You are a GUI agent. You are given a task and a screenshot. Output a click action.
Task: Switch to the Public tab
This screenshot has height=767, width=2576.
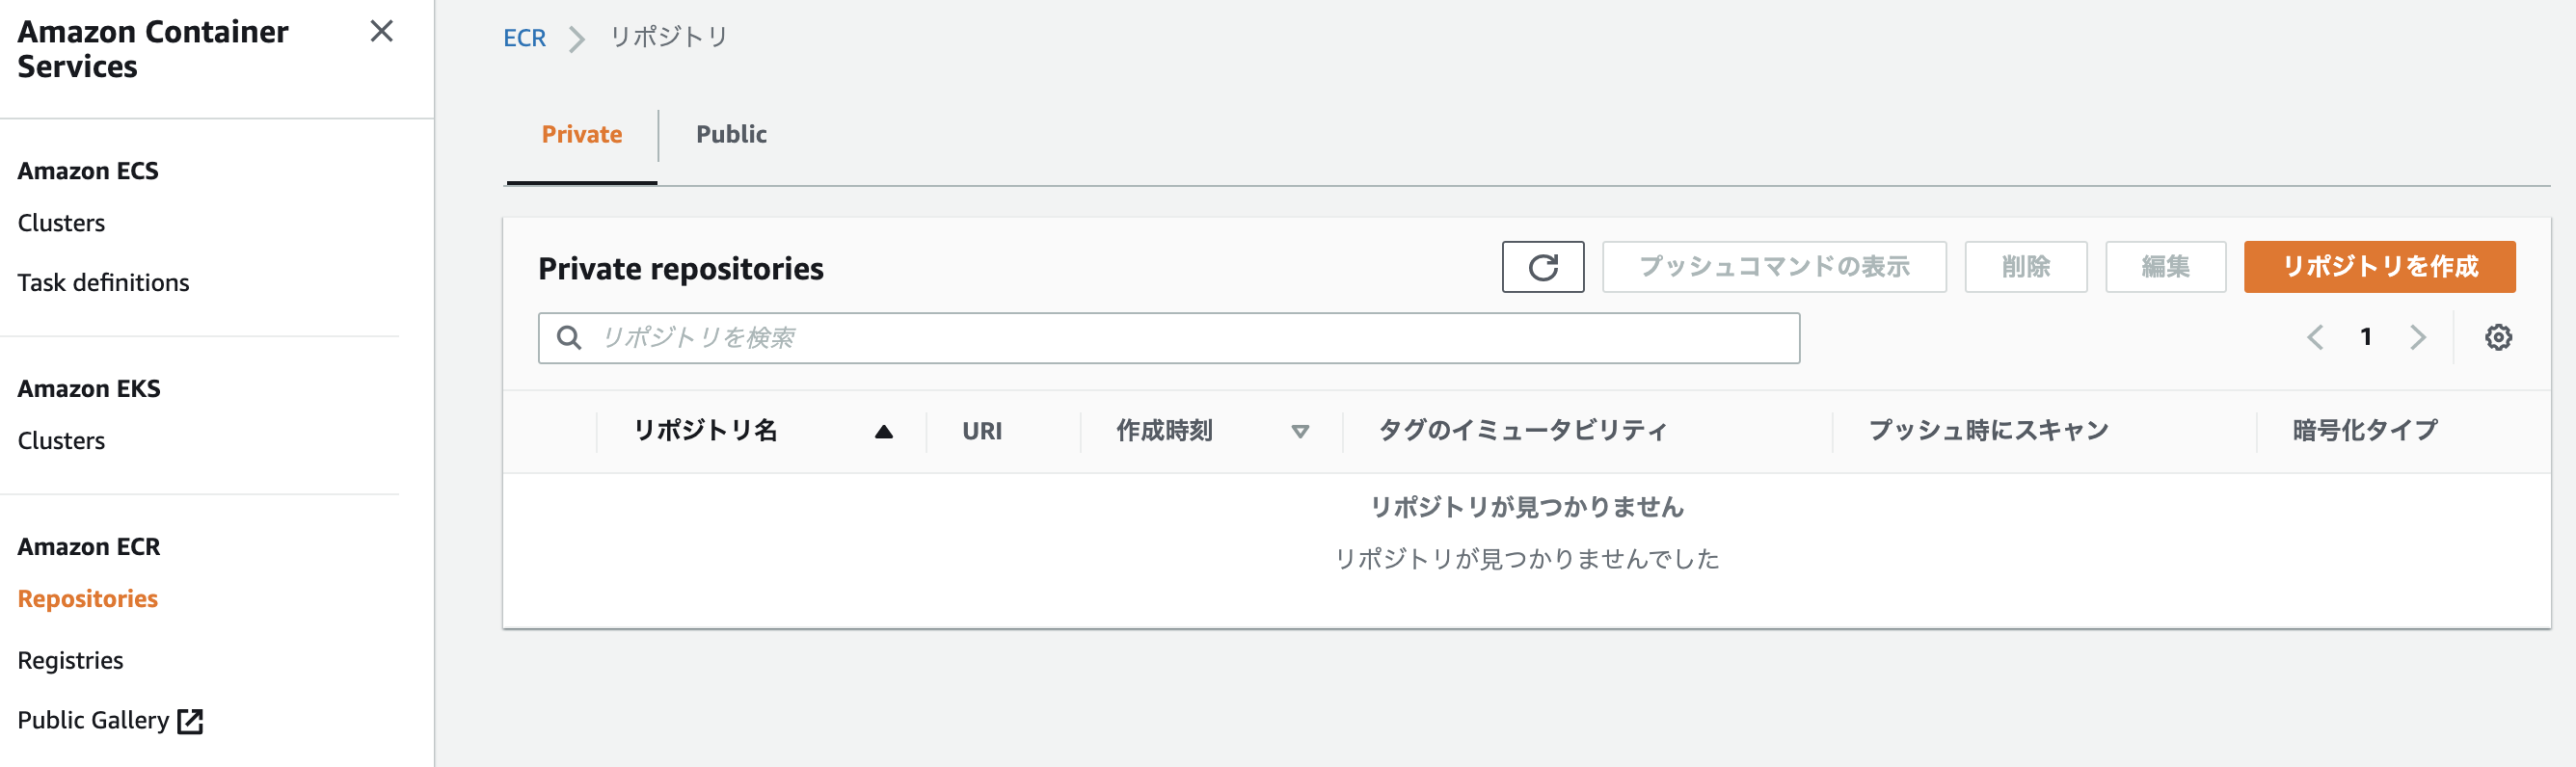click(x=731, y=135)
